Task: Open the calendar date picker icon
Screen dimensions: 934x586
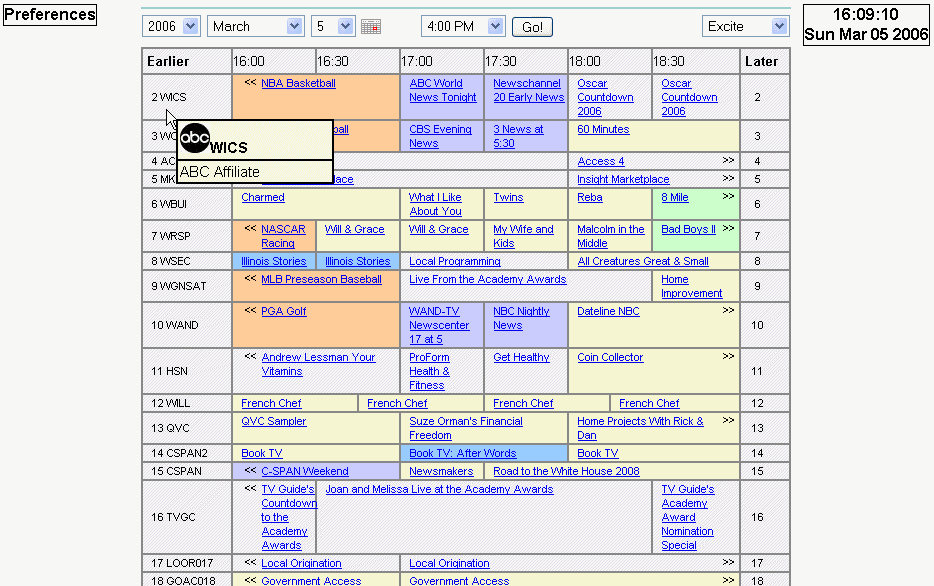Action: pos(371,27)
